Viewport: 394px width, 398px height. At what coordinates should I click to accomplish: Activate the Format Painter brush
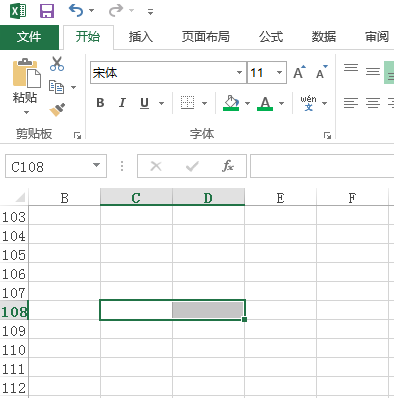[57, 110]
